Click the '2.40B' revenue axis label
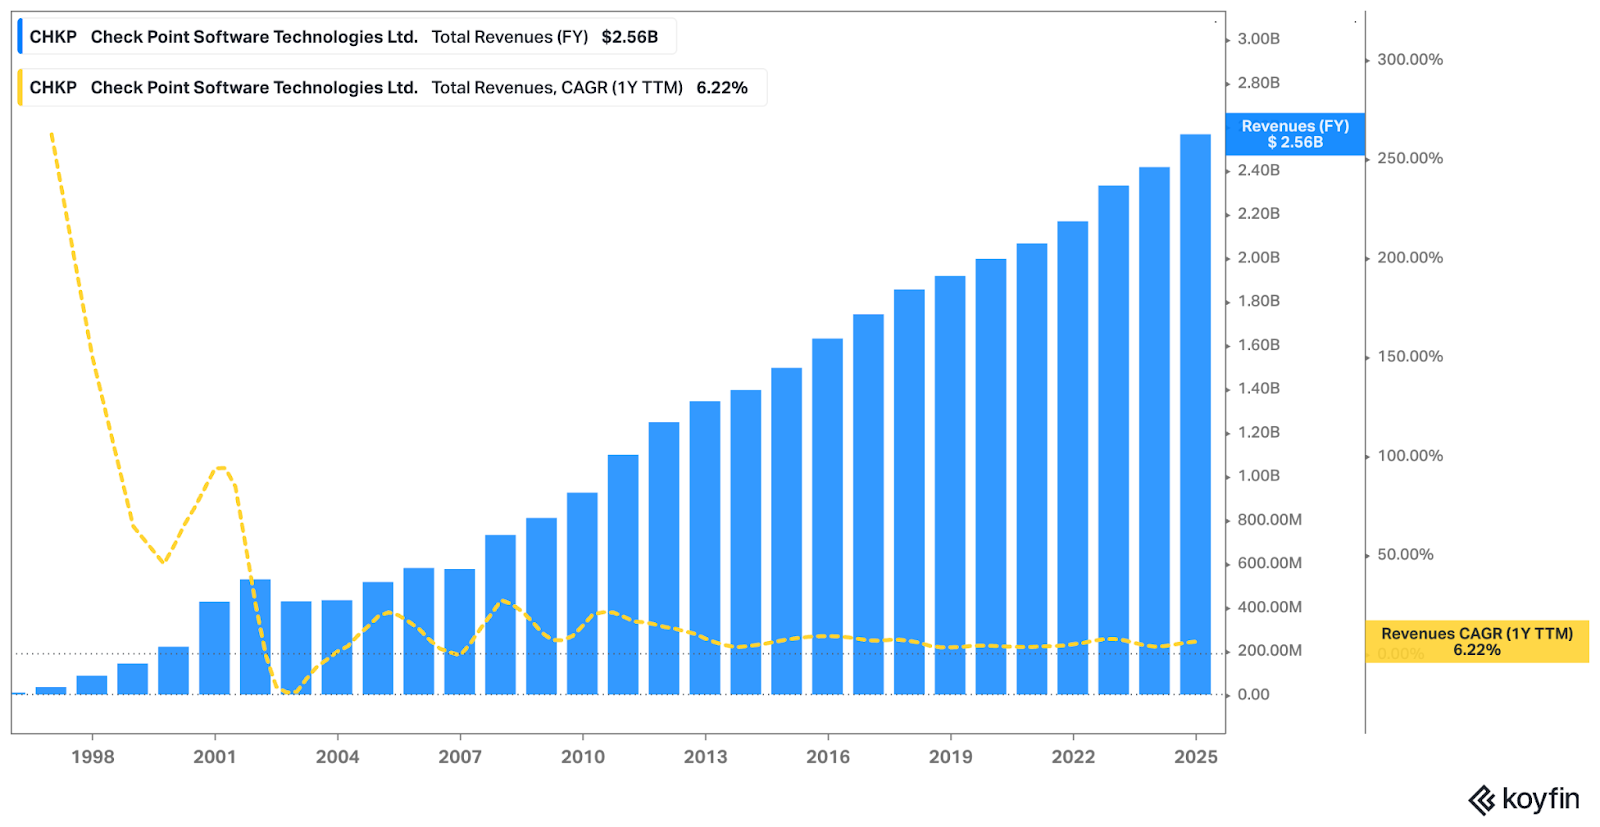Viewport: 1600px width, 827px height. (1259, 170)
